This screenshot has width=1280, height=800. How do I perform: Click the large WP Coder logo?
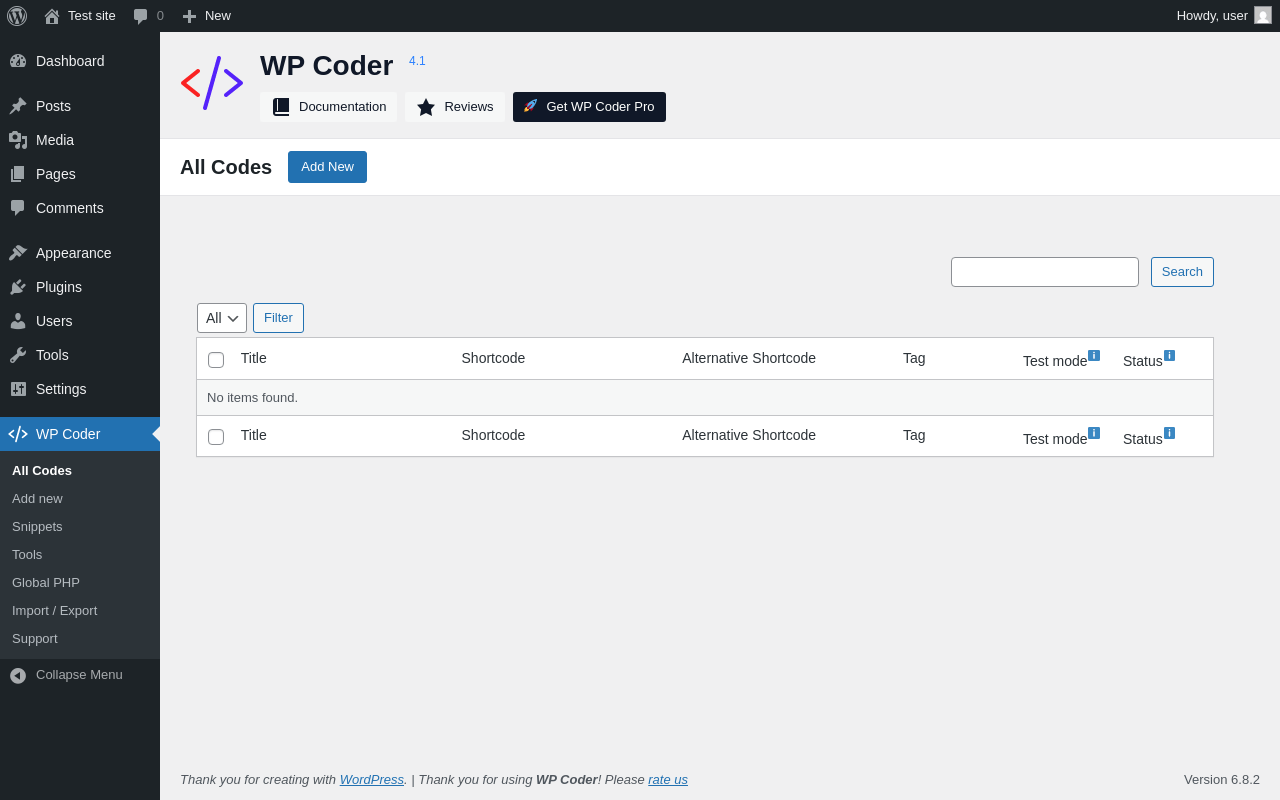[212, 83]
